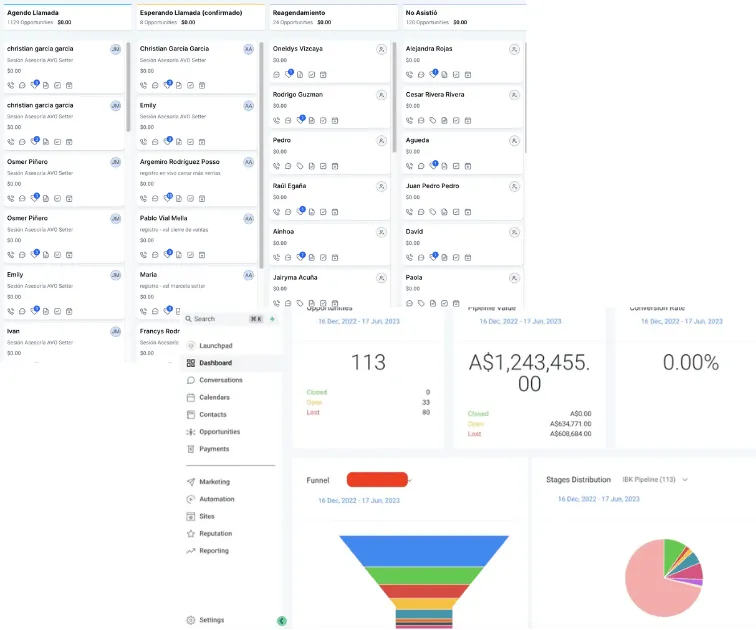Open Conversations in sidebar menu
Viewport: 756px width, 630px height.
(x=221, y=380)
